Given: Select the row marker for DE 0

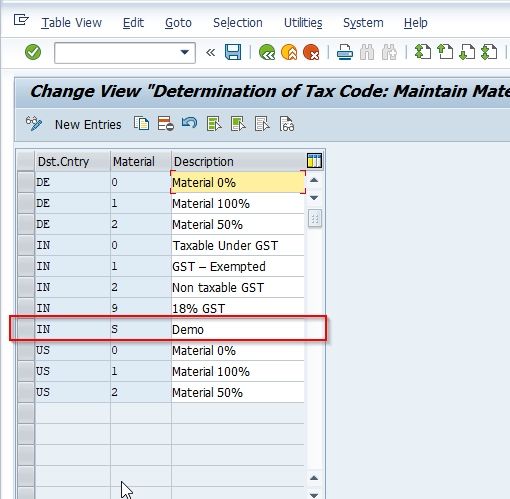Looking at the screenshot, I should pyautogui.click(x=26, y=182).
